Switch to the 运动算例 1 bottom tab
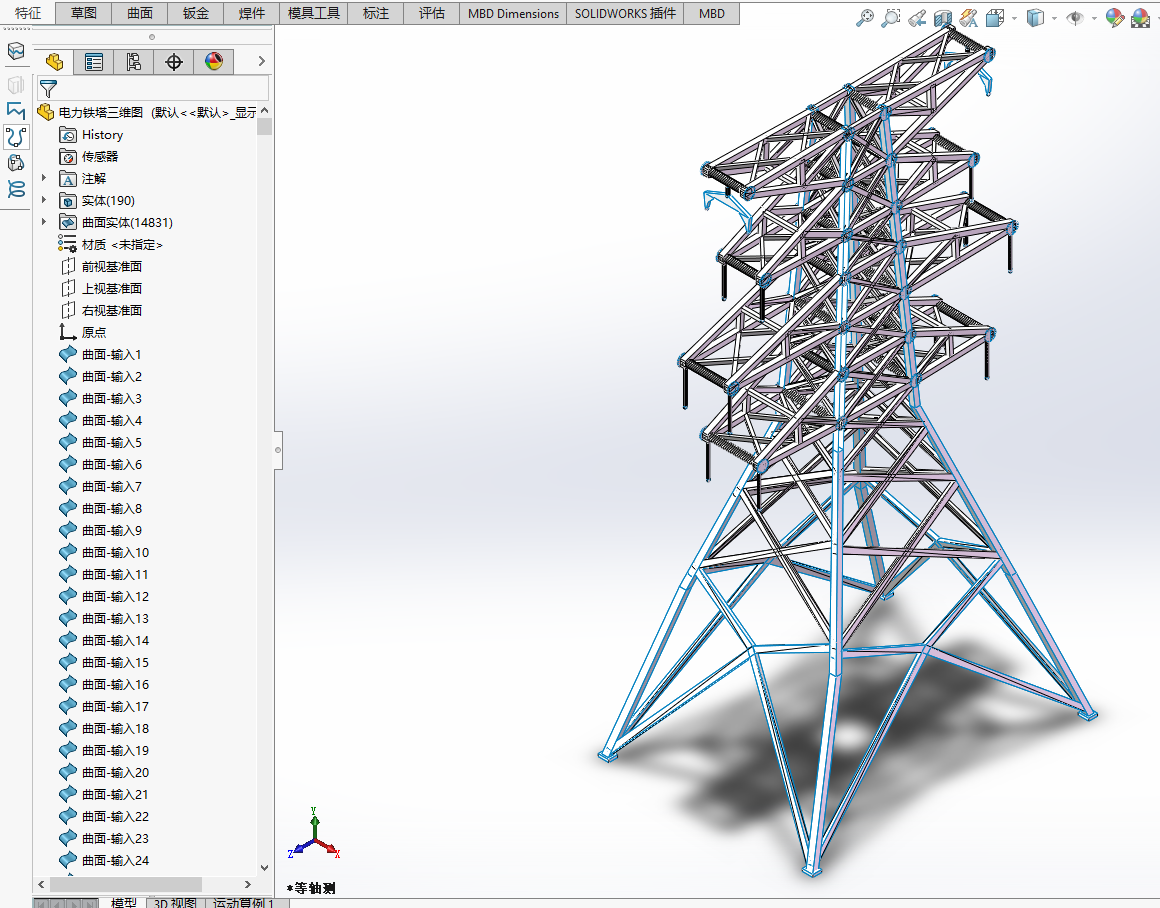The height and width of the screenshot is (908, 1160). pyautogui.click(x=243, y=903)
